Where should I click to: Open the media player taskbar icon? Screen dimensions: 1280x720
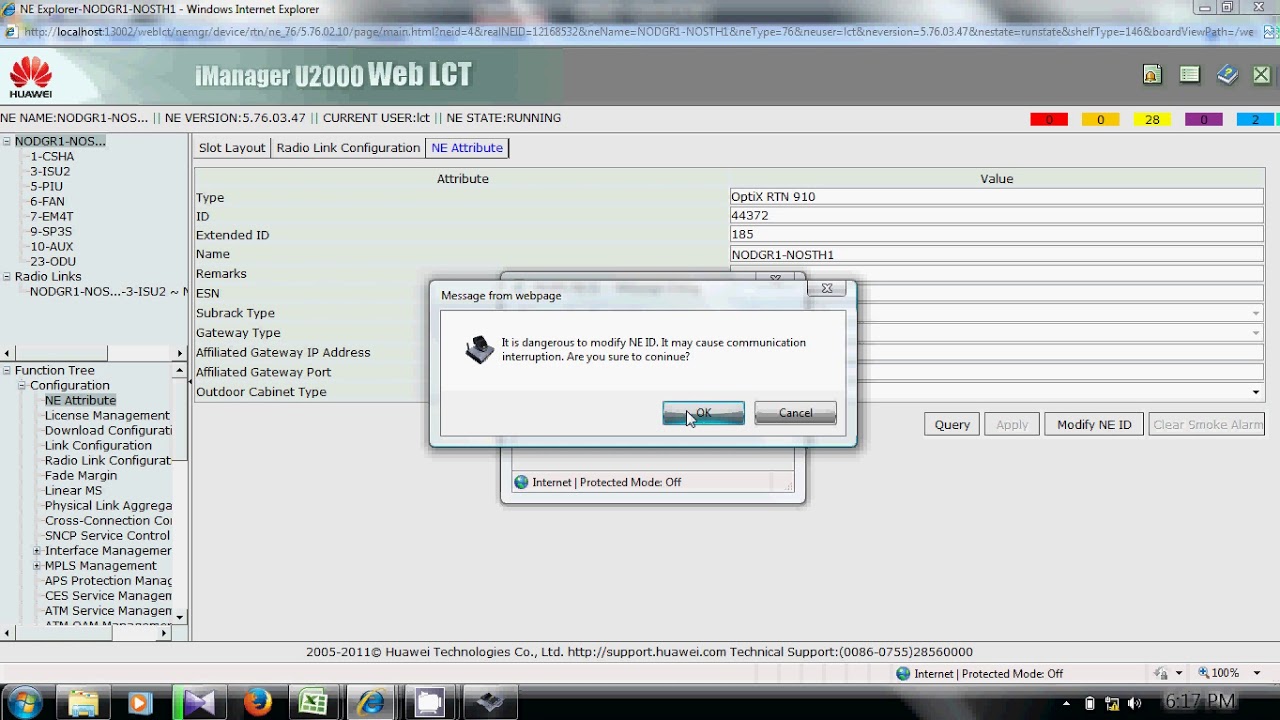pos(141,703)
